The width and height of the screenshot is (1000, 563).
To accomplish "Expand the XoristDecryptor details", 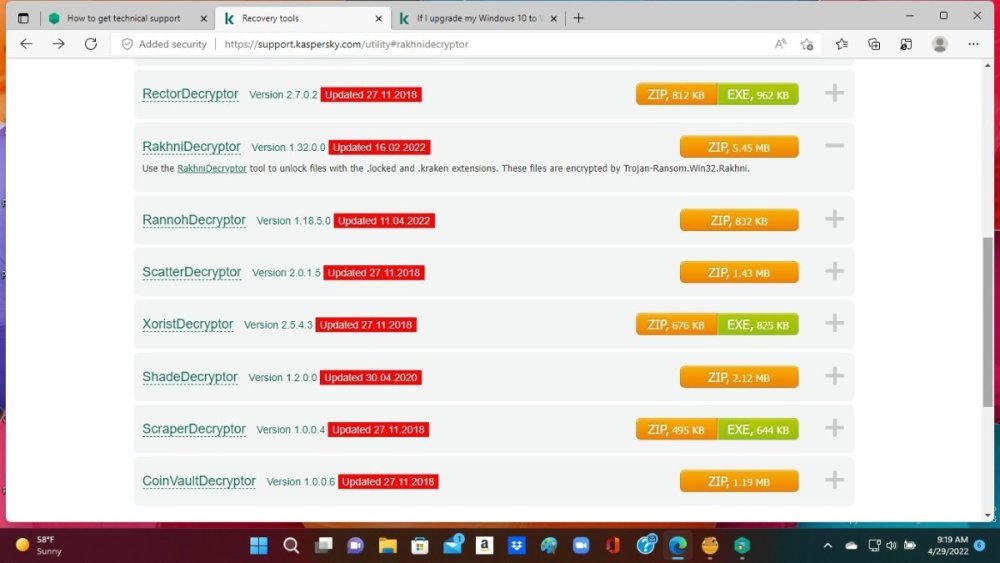I will 834,323.
